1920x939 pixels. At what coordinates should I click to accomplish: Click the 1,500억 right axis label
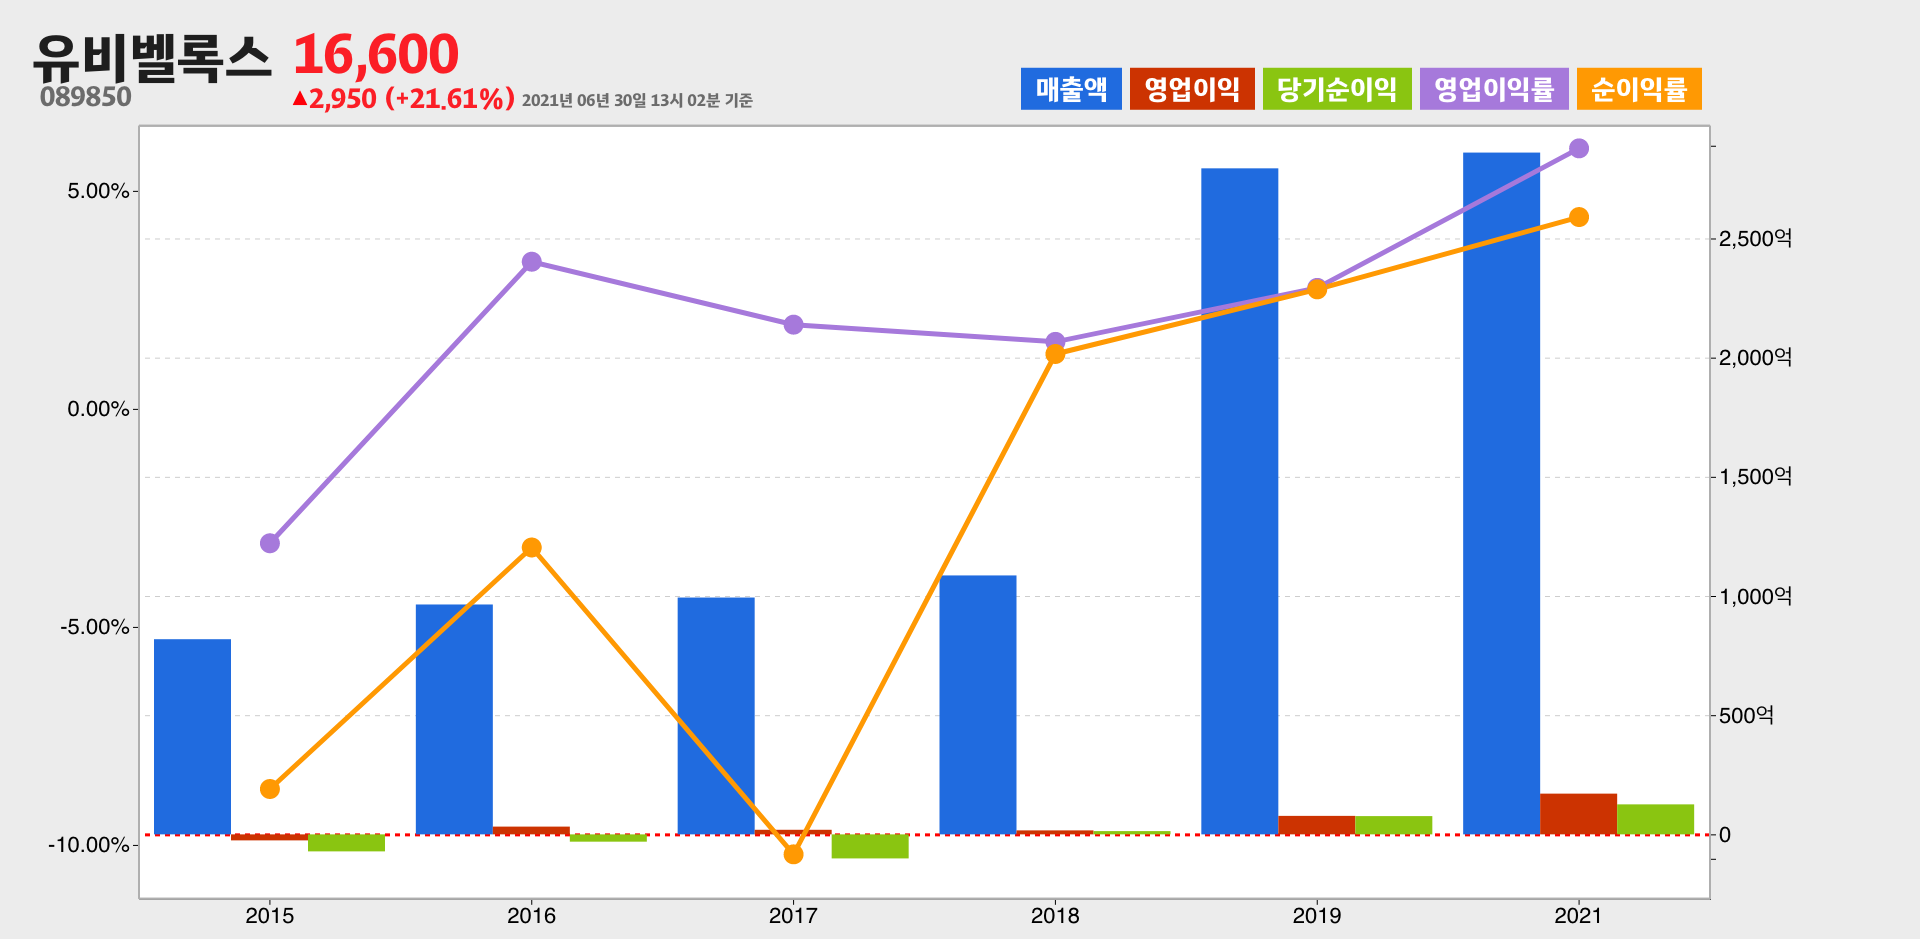tap(1755, 476)
